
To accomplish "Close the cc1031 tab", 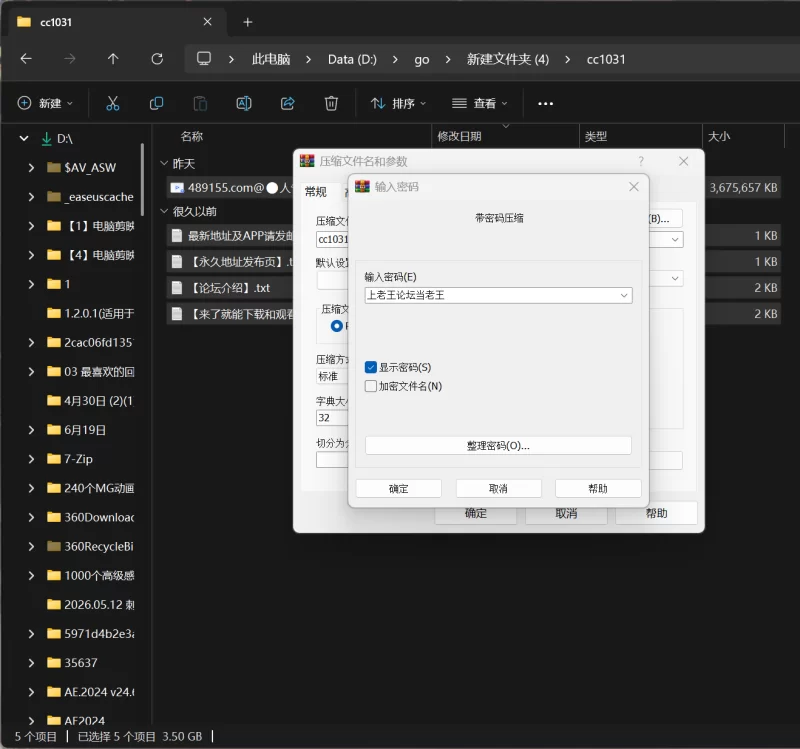I will point(208,22).
